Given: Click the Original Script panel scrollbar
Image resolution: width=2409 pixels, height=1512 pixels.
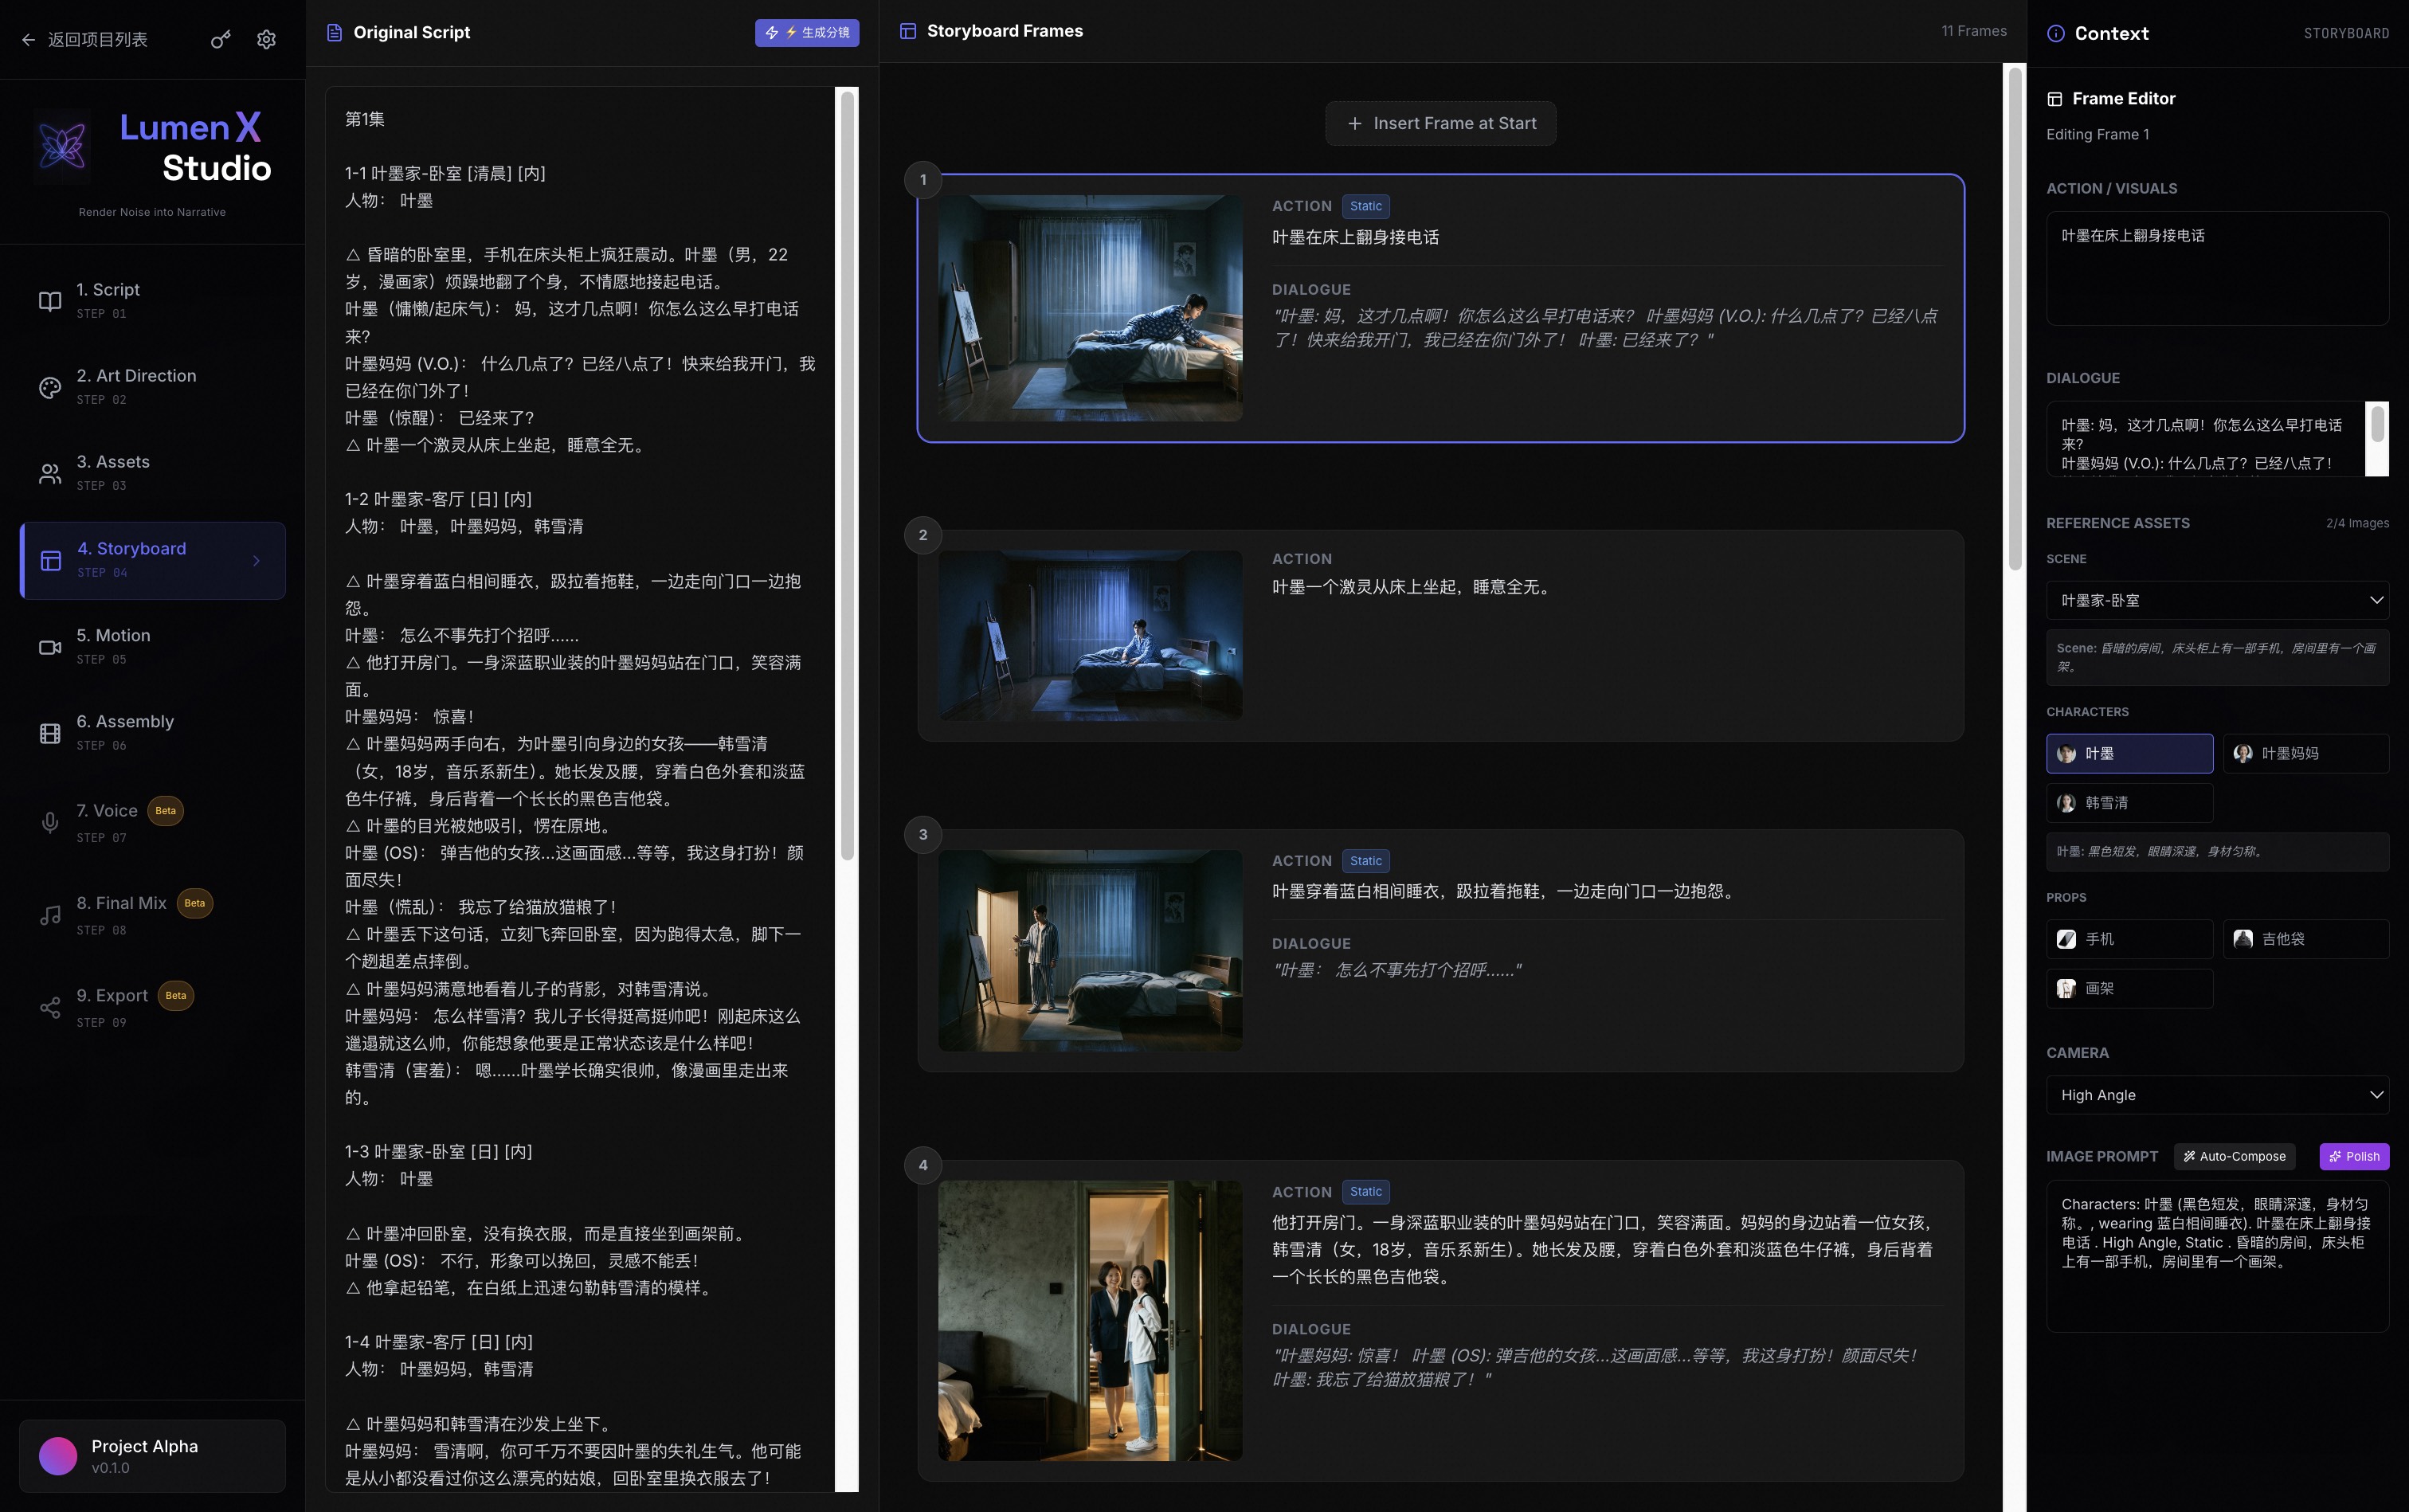Looking at the screenshot, I should pos(847,475).
